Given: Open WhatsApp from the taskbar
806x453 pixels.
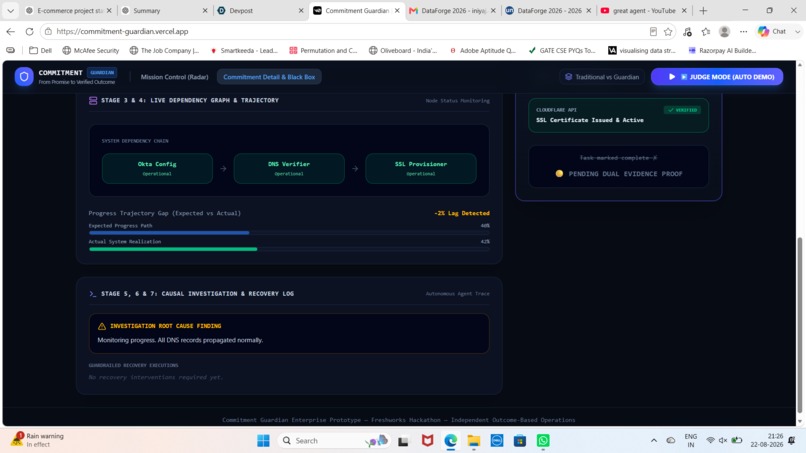Looking at the screenshot, I should click(x=543, y=441).
